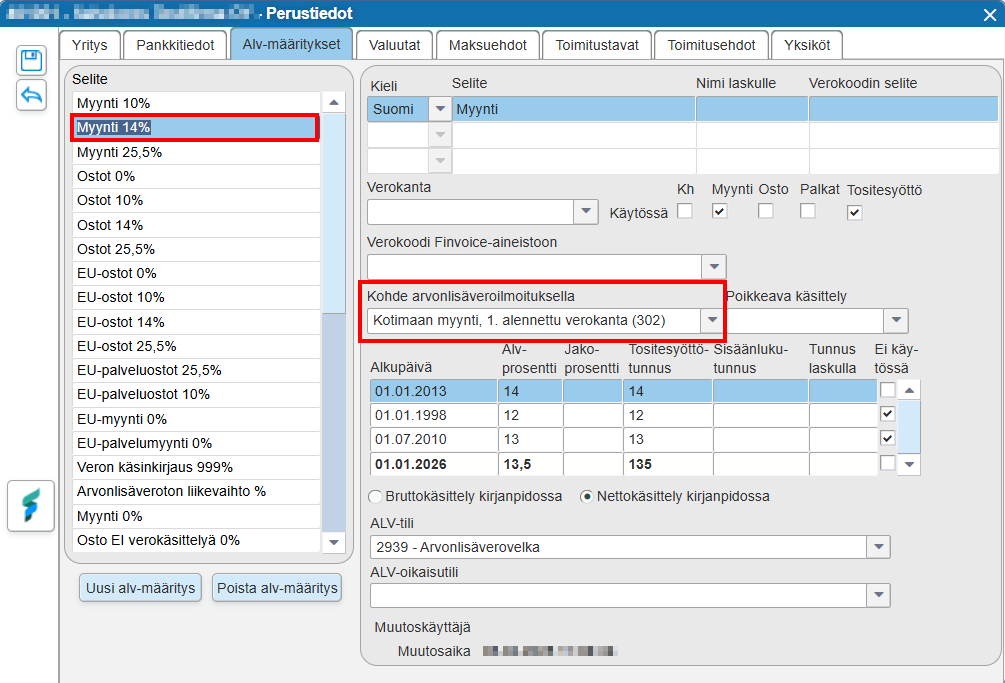Toggle the Tositesyöttö checkbox

pos(854,213)
